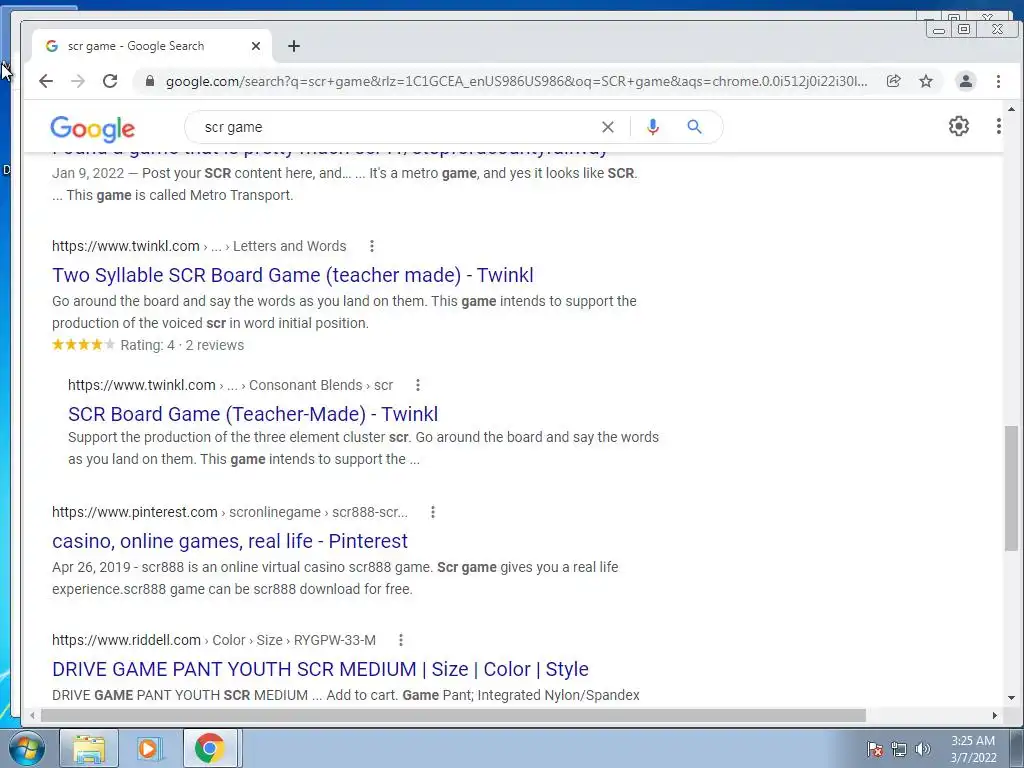Open Google quick settings gear
This screenshot has height=768, width=1024.
tap(959, 126)
